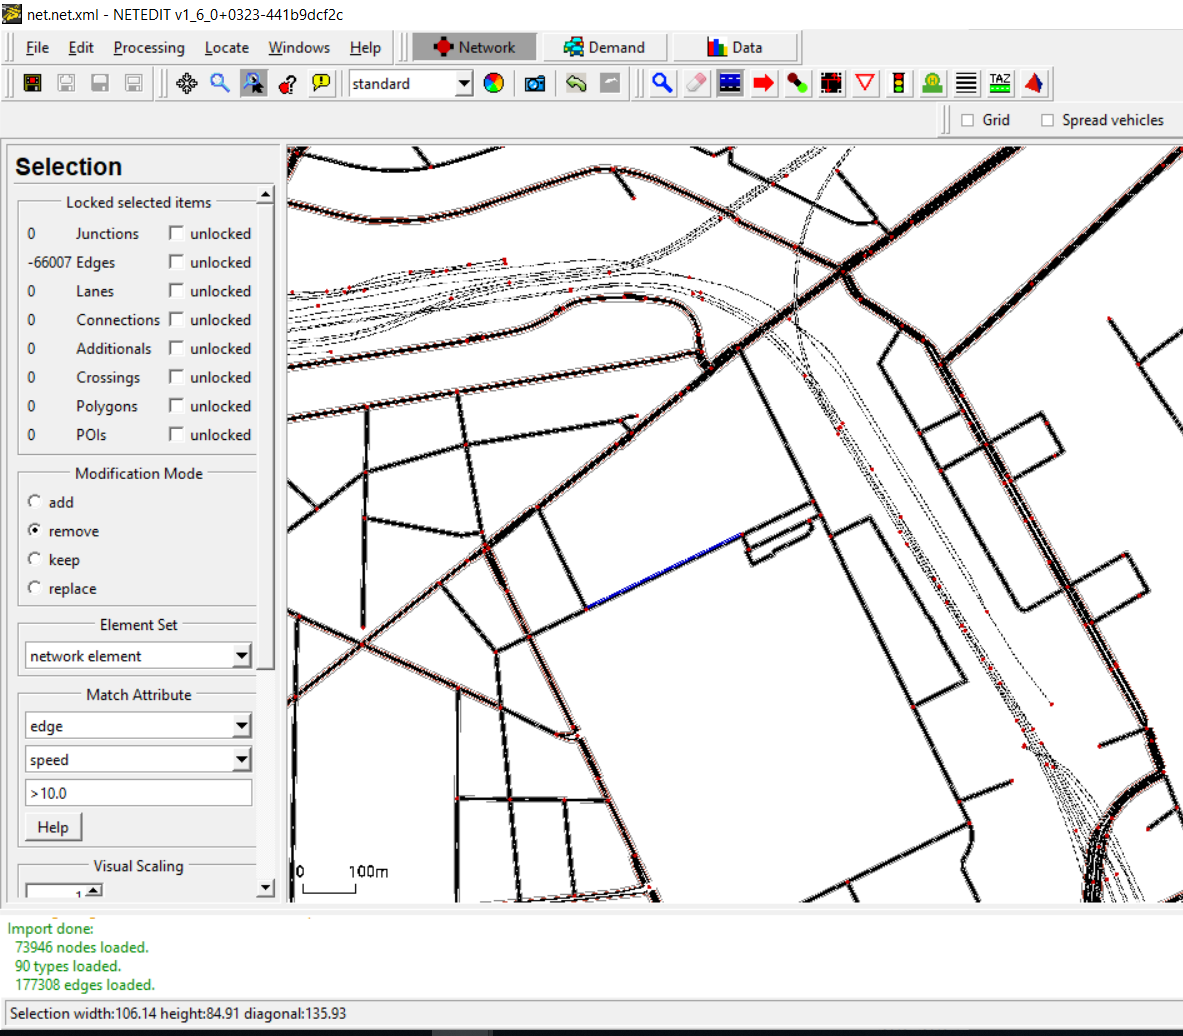The image size is (1183, 1036).
Task: Click the grayed redo icon
Action: point(610,83)
